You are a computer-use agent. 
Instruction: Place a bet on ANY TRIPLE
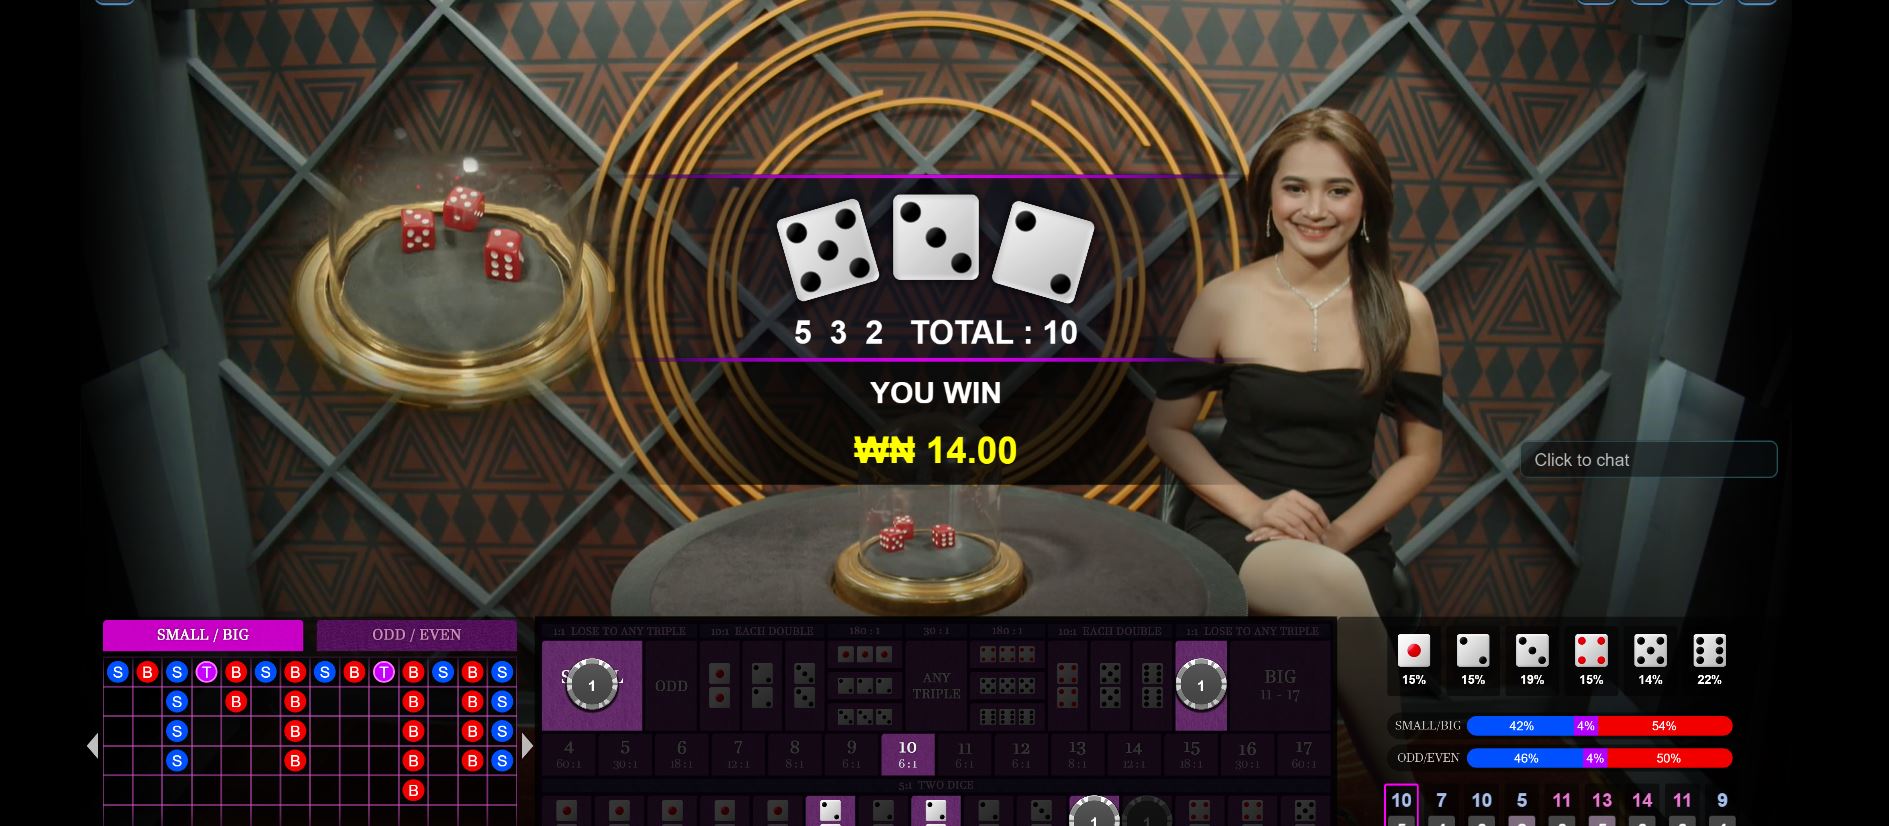tap(936, 686)
